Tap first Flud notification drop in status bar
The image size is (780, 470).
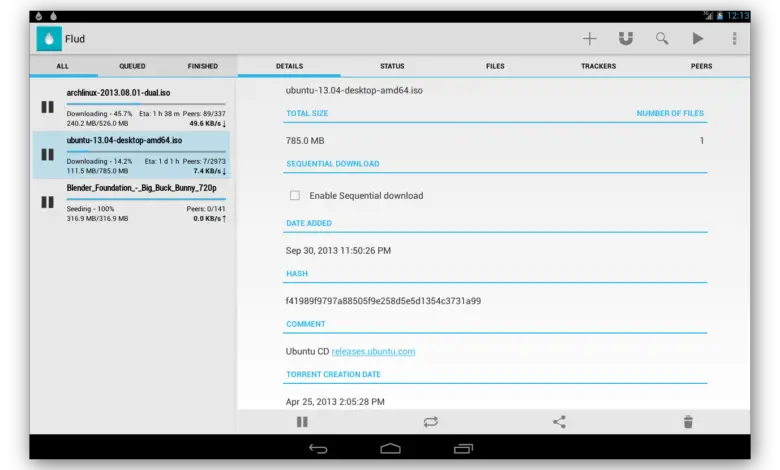[x=39, y=16]
